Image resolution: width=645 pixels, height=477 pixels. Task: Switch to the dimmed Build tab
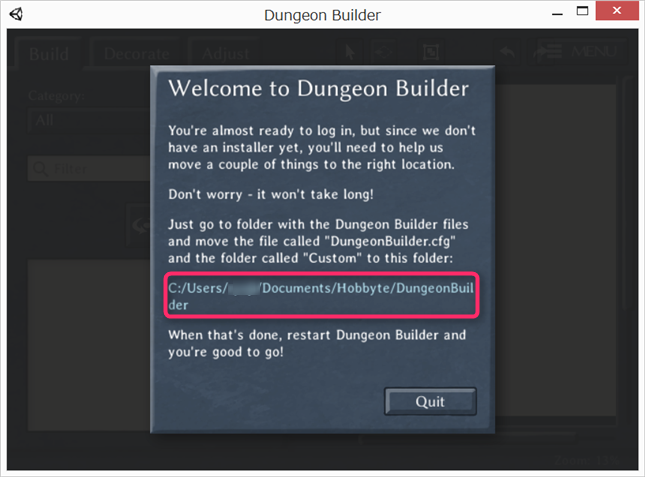[49, 54]
